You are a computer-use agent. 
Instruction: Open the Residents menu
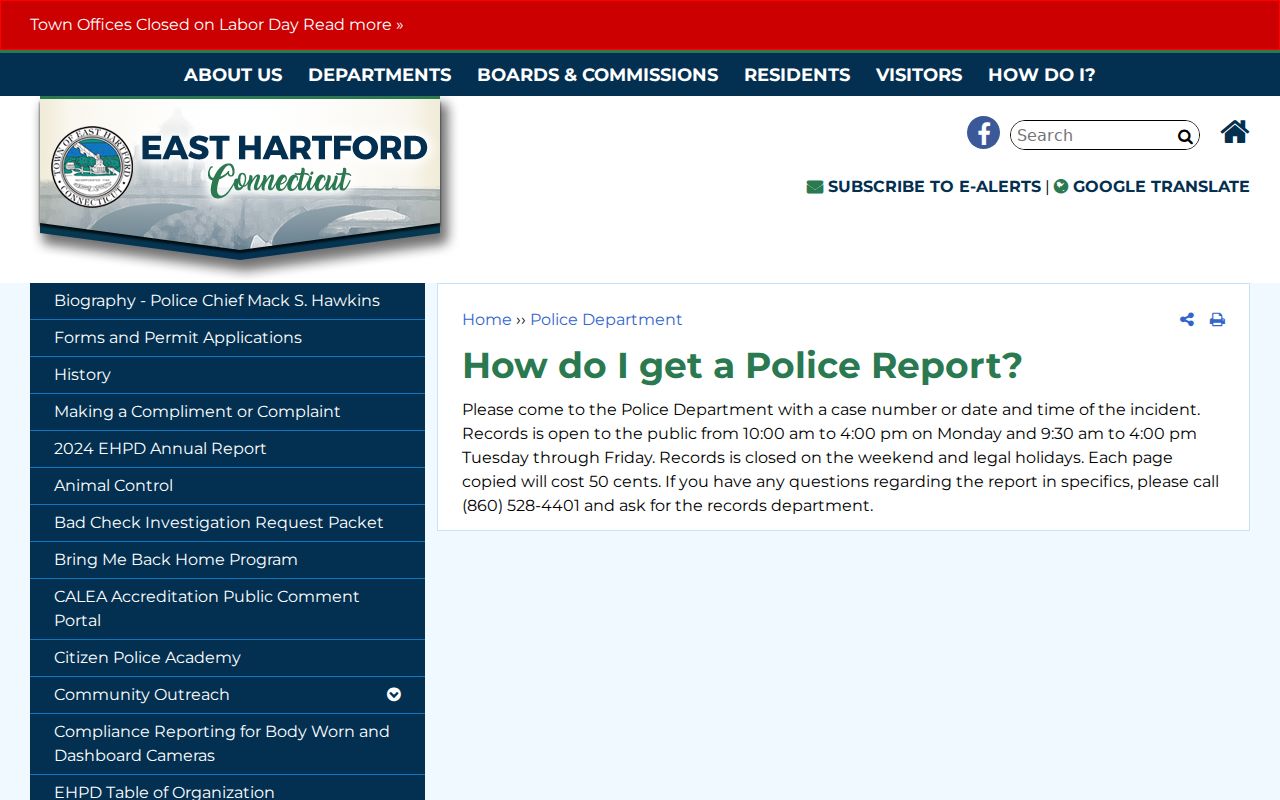coord(797,75)
